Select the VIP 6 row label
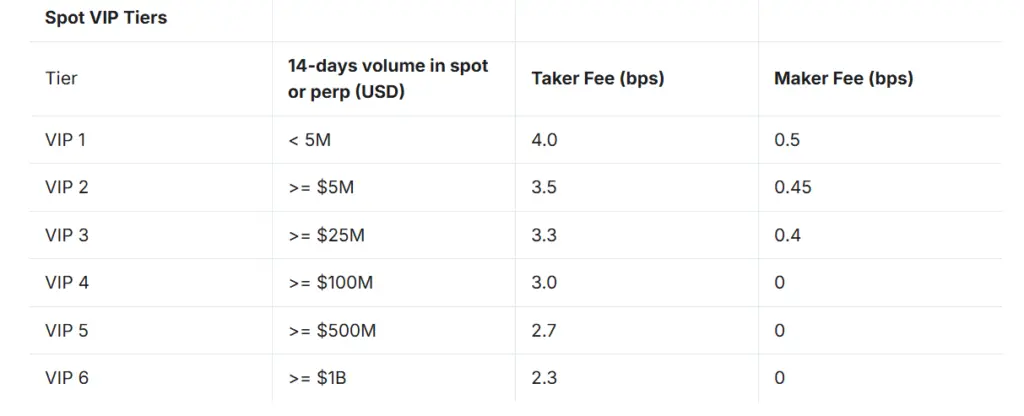The width and height of the screenshot is (1024, 416). 67,378
